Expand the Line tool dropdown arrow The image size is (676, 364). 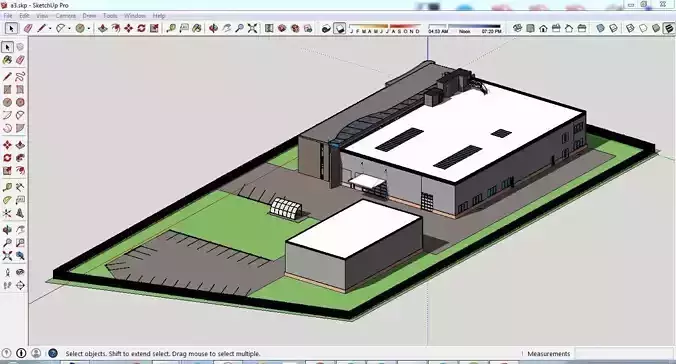coord(50,28)
